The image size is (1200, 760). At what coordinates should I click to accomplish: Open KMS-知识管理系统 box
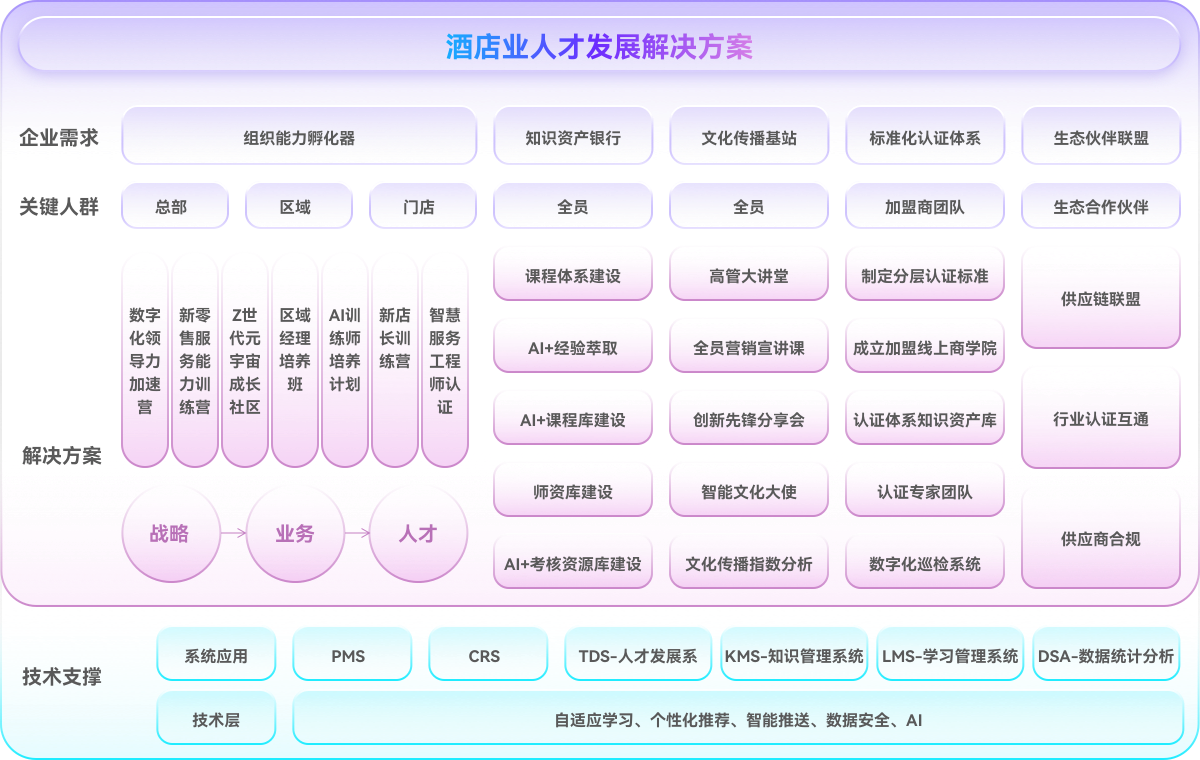click(794, 655)
